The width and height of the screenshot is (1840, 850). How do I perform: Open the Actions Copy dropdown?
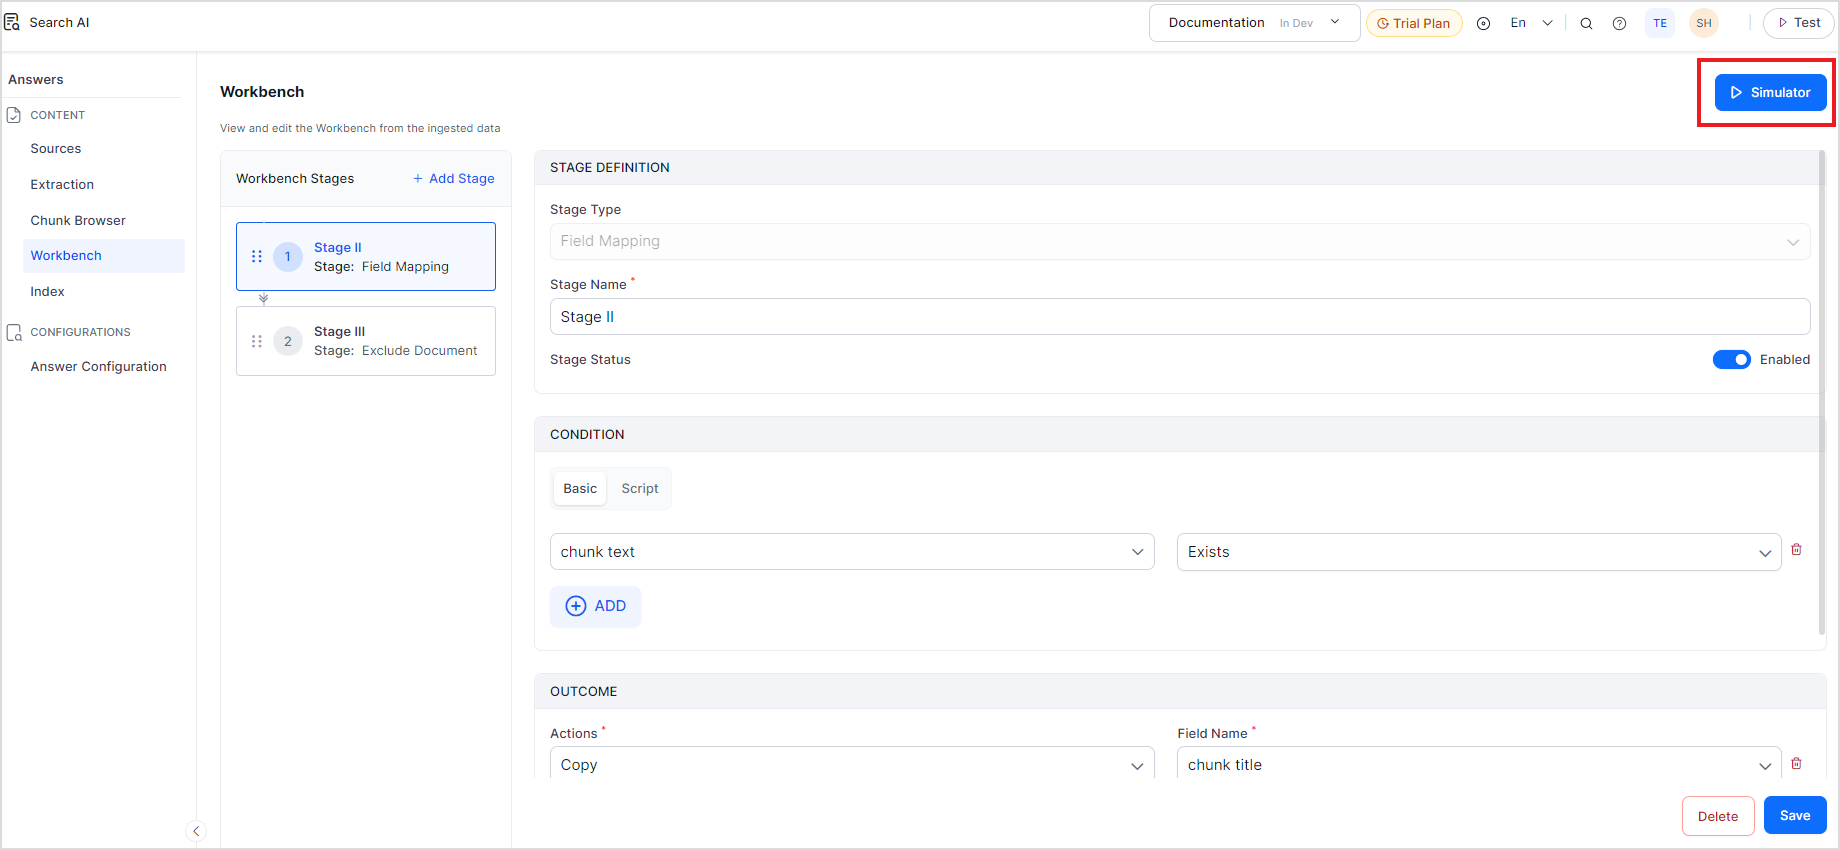point(851,765)
